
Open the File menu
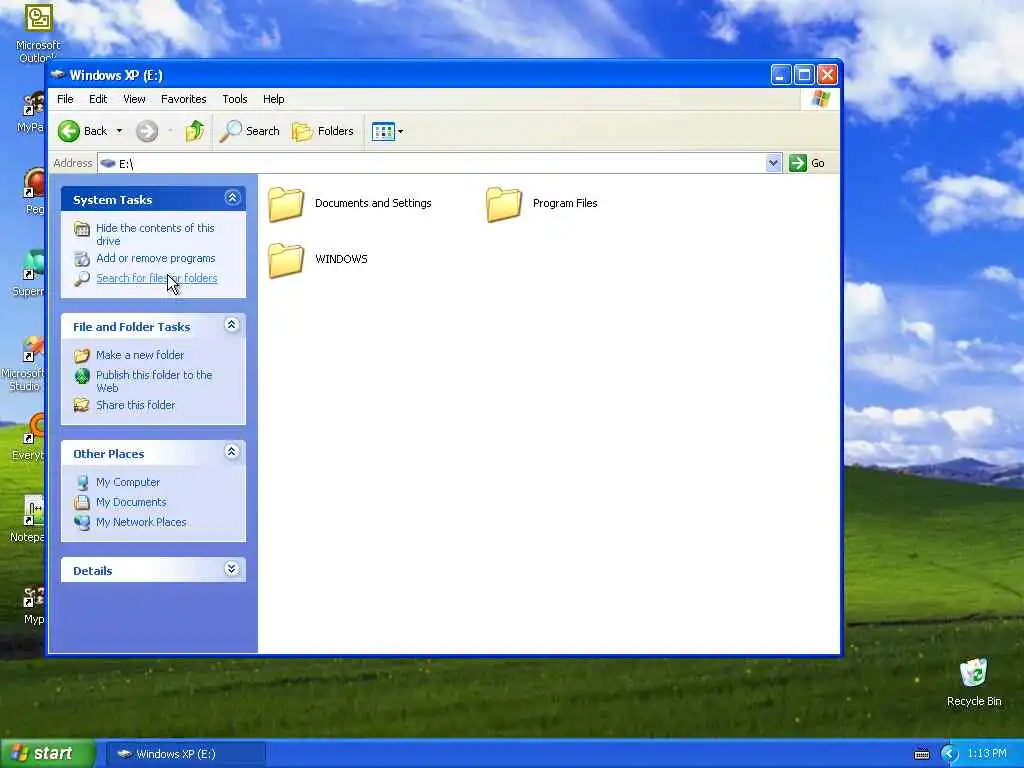click(65, 99)
